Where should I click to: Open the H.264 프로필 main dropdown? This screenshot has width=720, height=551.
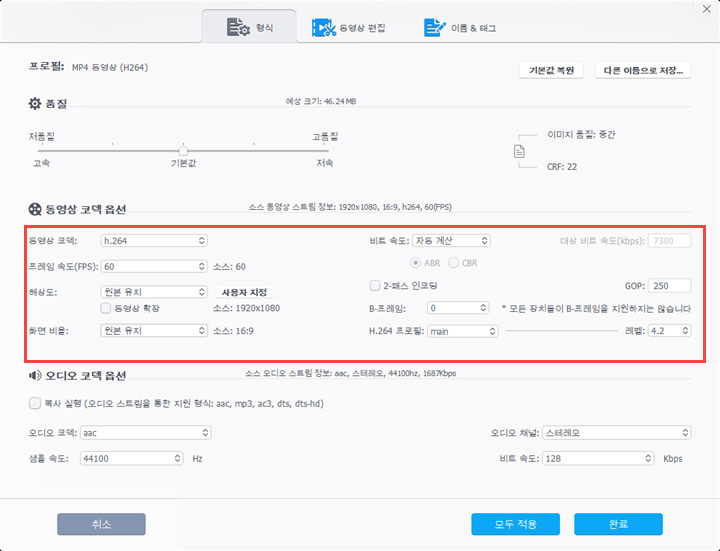(462, 331)
